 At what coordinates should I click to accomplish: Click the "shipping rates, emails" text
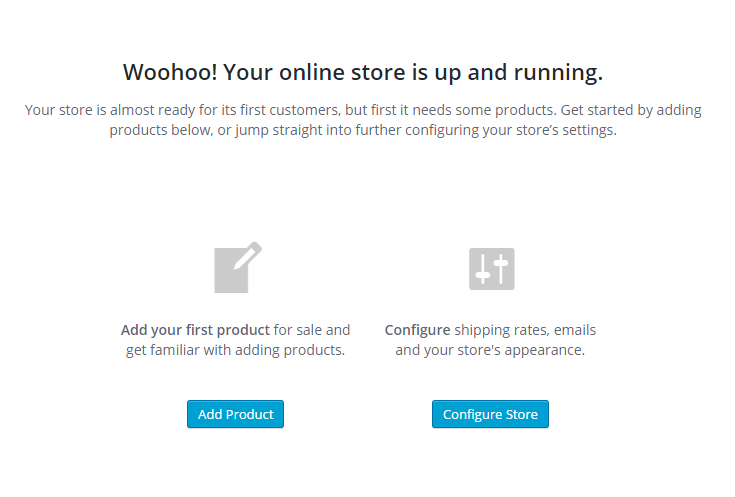(x=525, y=331)
